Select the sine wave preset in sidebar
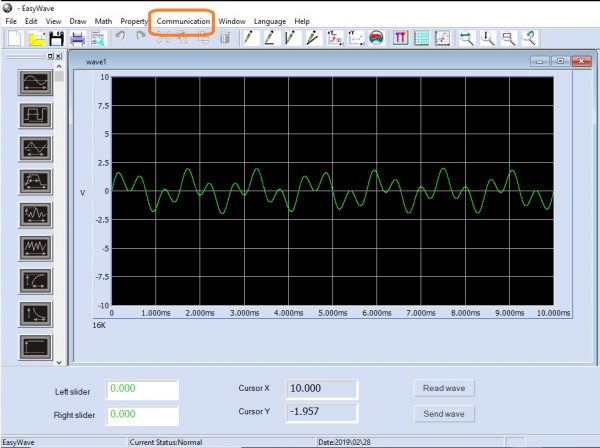 point(35,83)
